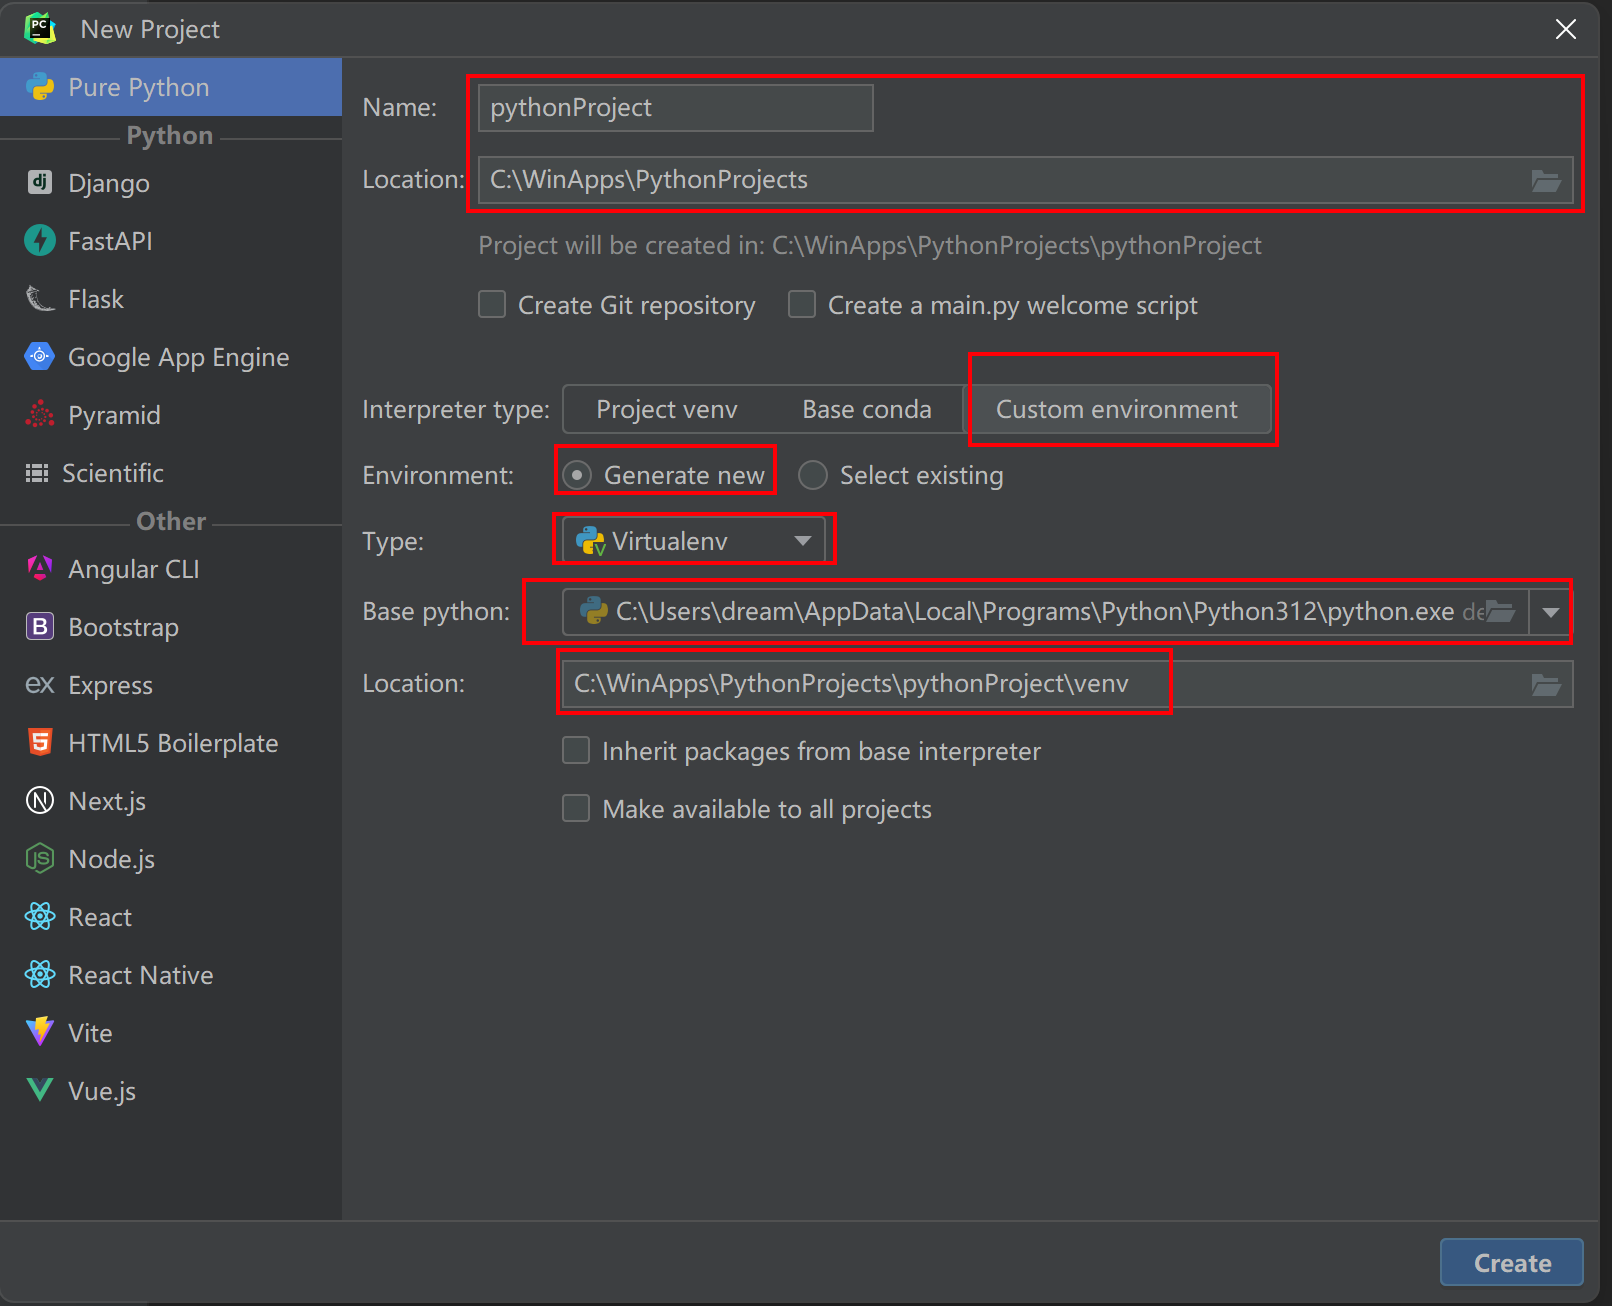Expand the Base python dropdown arrow
This screenshot has height=1306, width=1612.
pyautogui.click(x=1551, y=612)
